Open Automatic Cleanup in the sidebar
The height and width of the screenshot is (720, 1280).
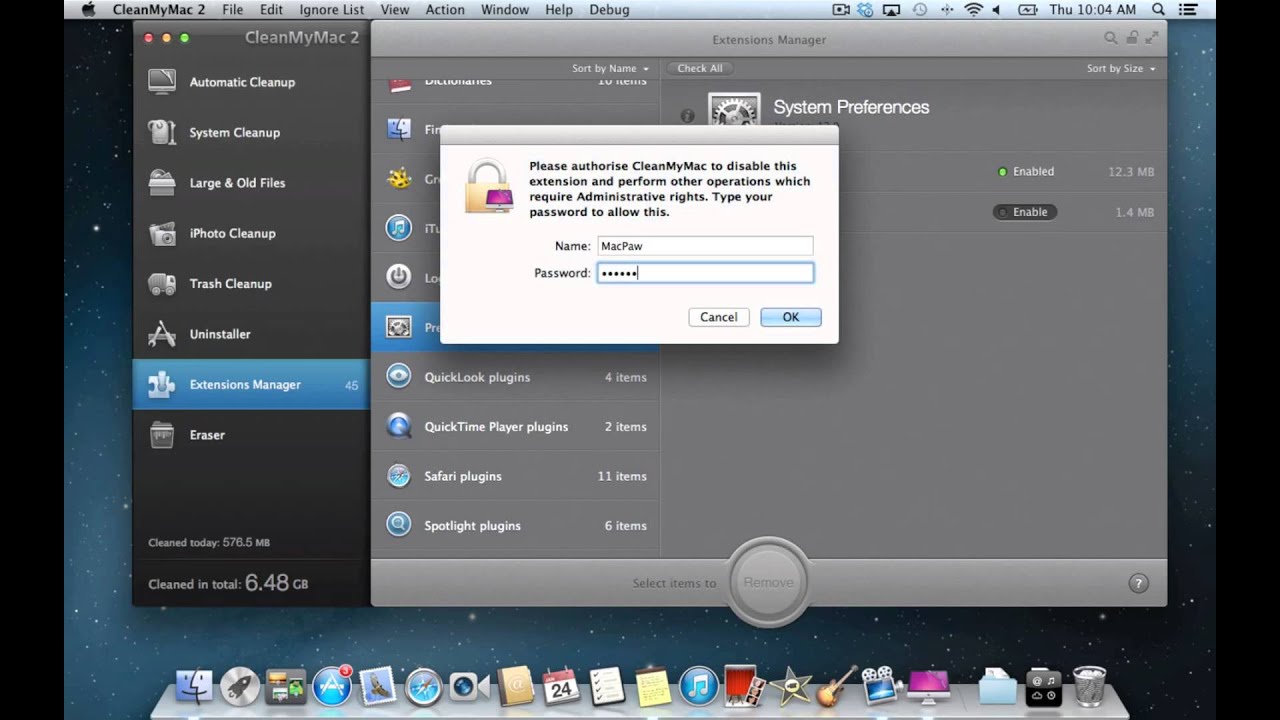pos(251,82)
